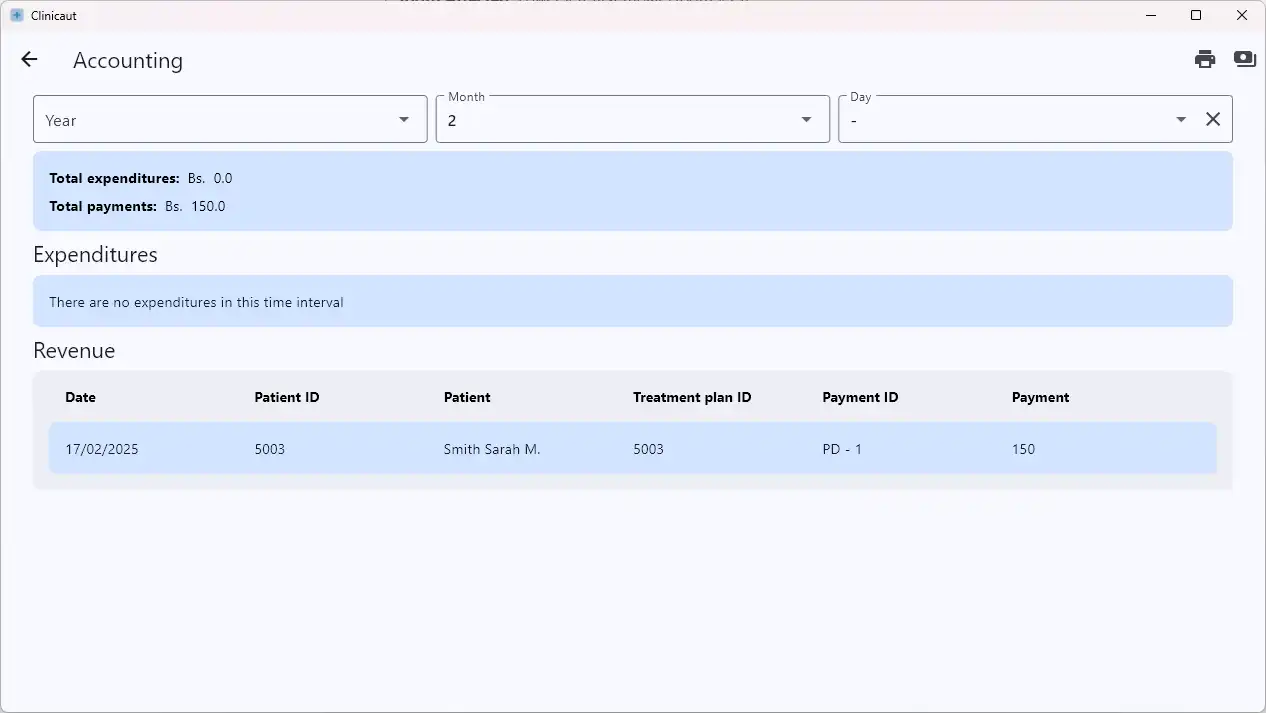Click the Total payments summary line
Screen dimensions: 1266x713
(137, 207)
